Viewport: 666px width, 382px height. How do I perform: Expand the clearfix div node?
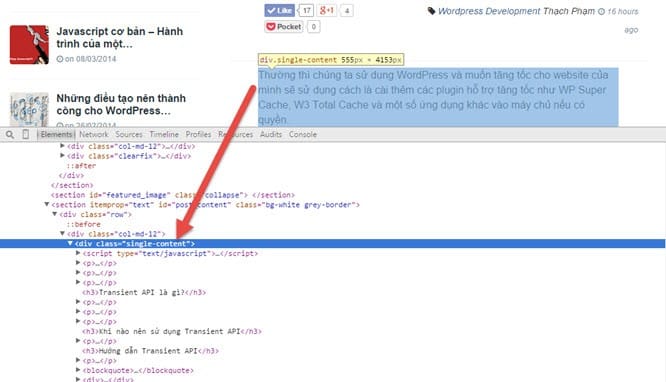pyautogui.click(x=62, y=156)
